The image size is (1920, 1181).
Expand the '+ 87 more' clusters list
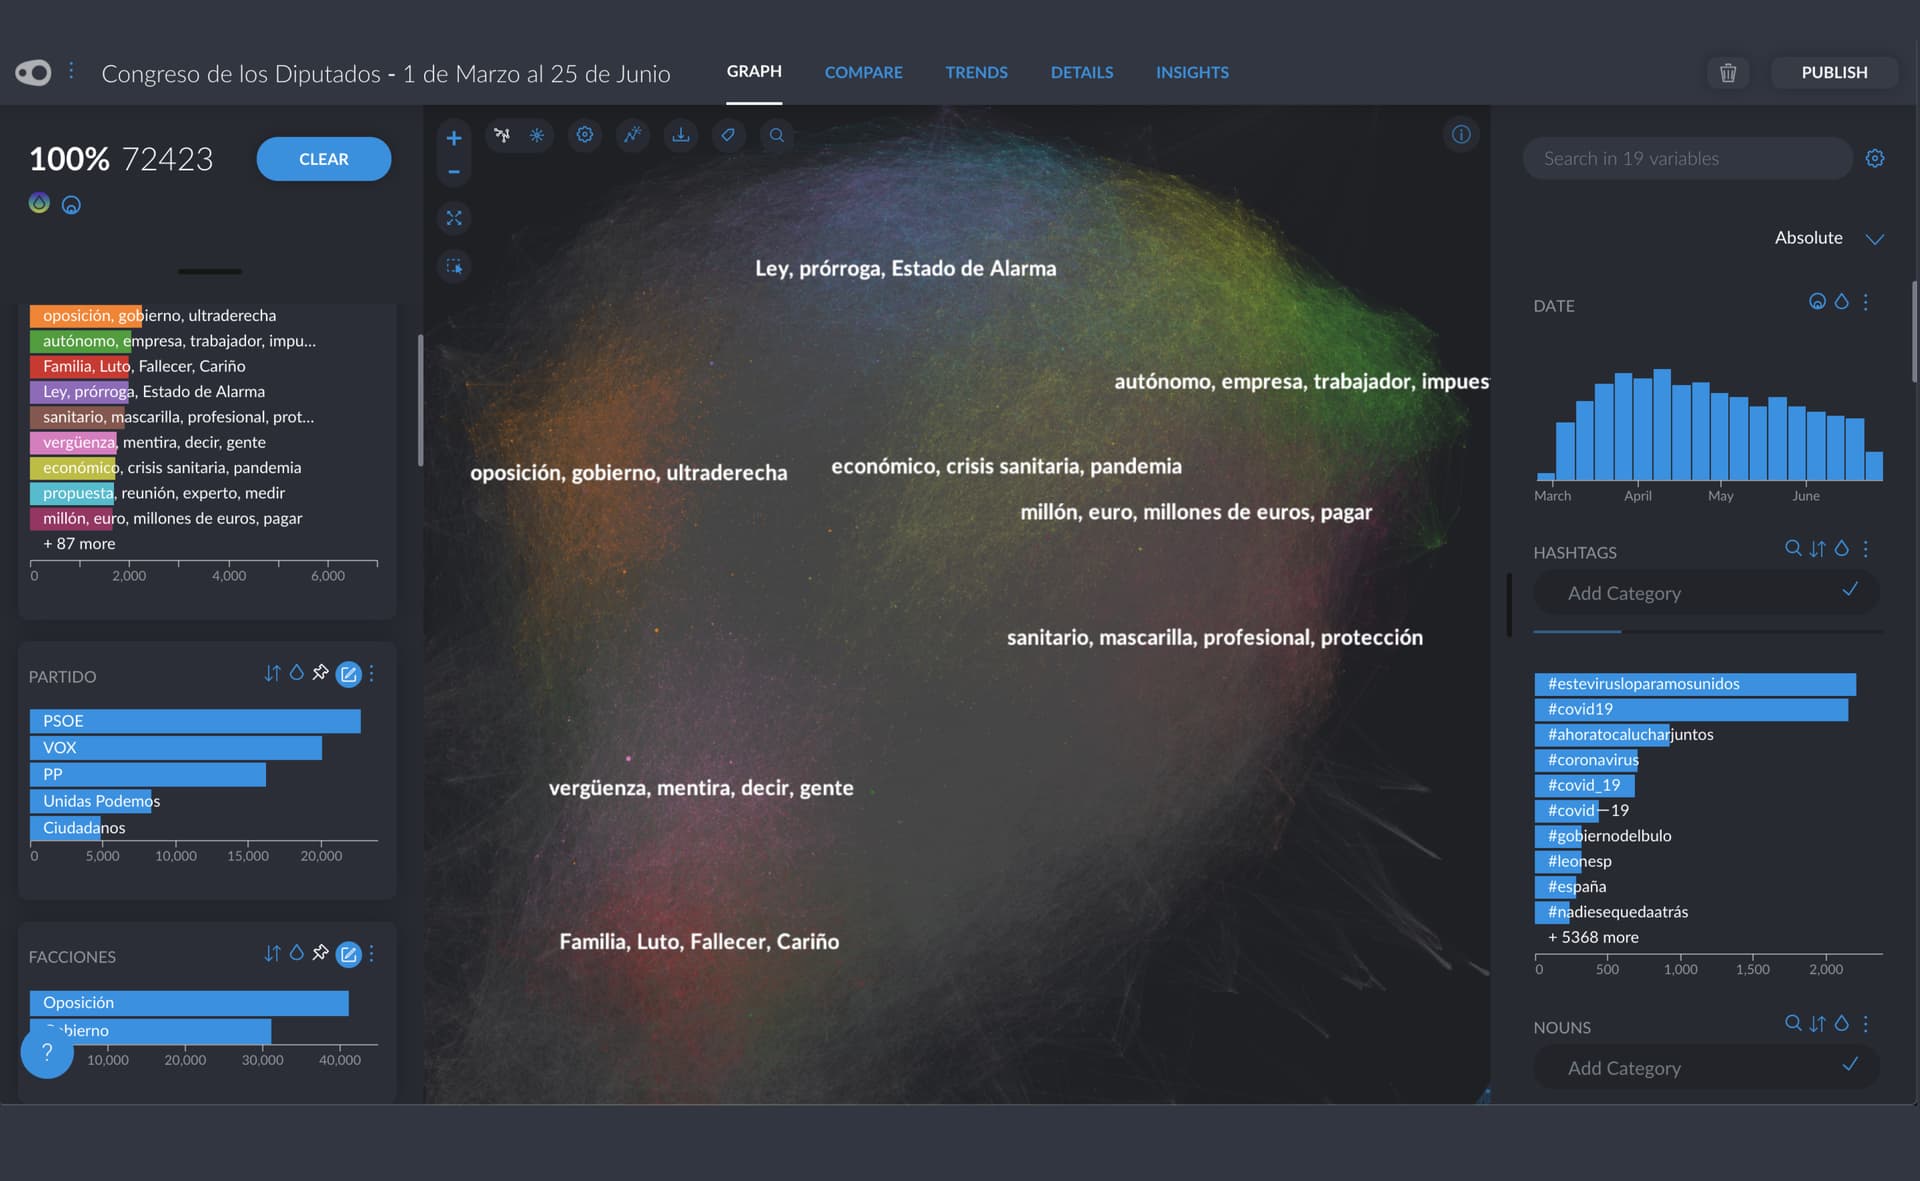[x=79, y=544]
